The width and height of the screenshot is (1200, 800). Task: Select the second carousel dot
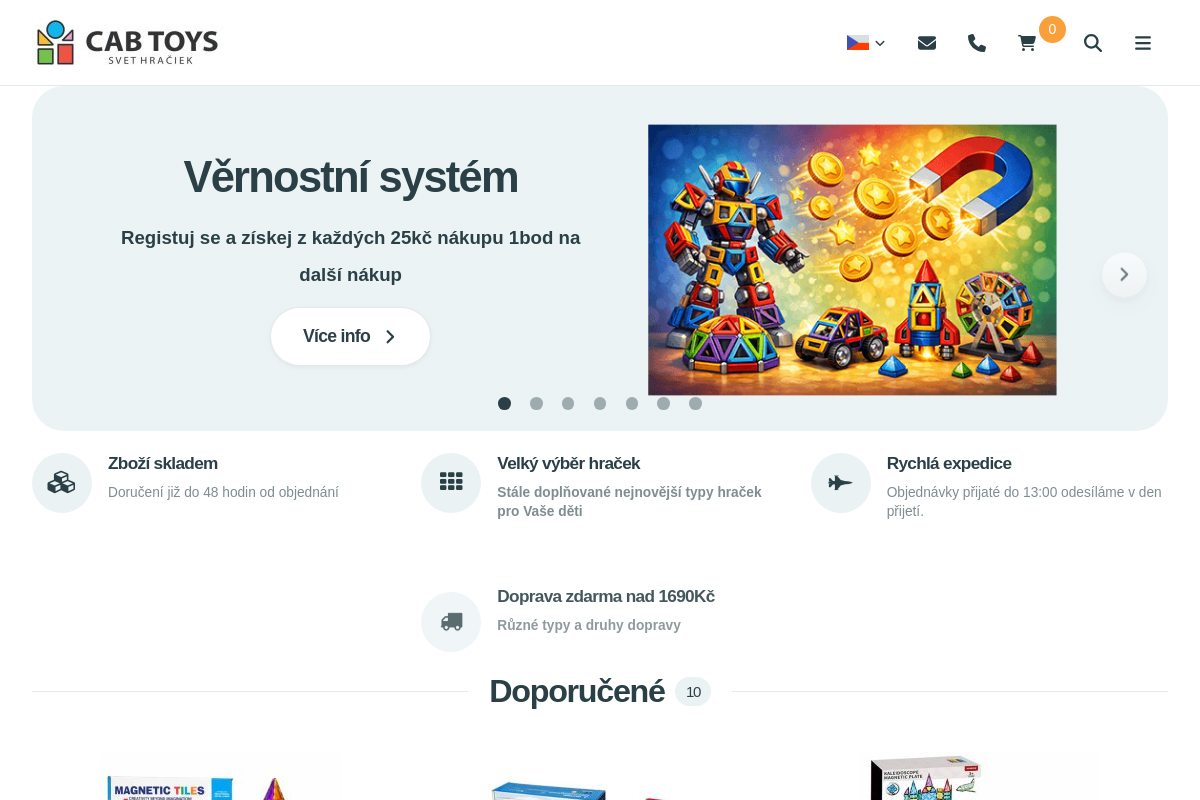(536, 403)
